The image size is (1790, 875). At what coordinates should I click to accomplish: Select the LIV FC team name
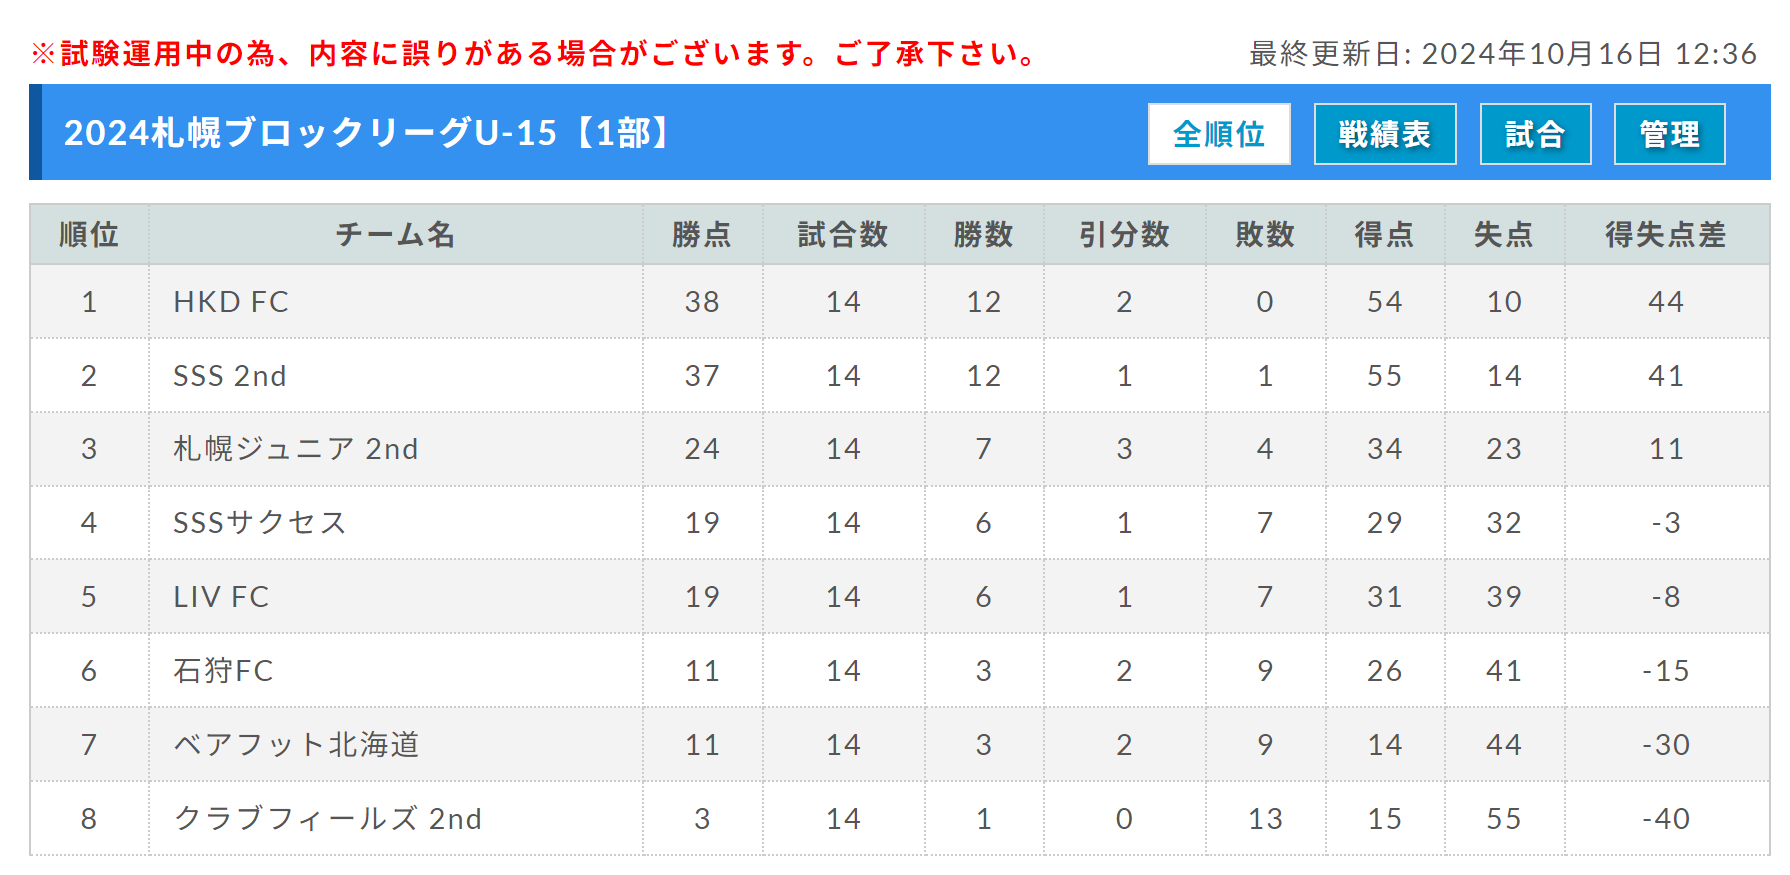pyautogui.click(x=221, y=597)
